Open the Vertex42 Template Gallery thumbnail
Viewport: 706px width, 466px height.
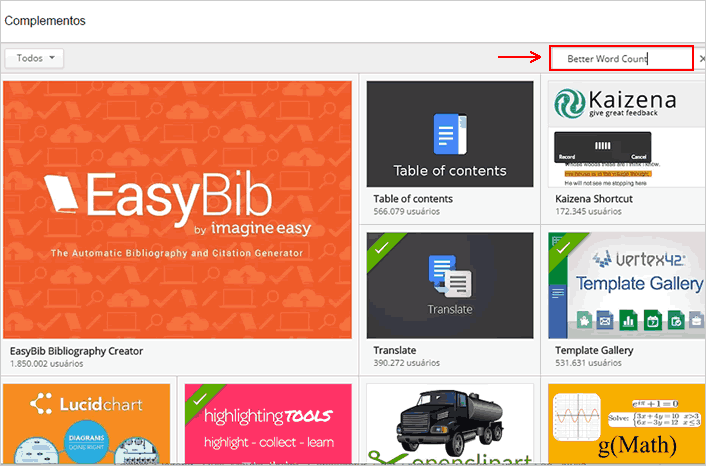click(627, 285)
